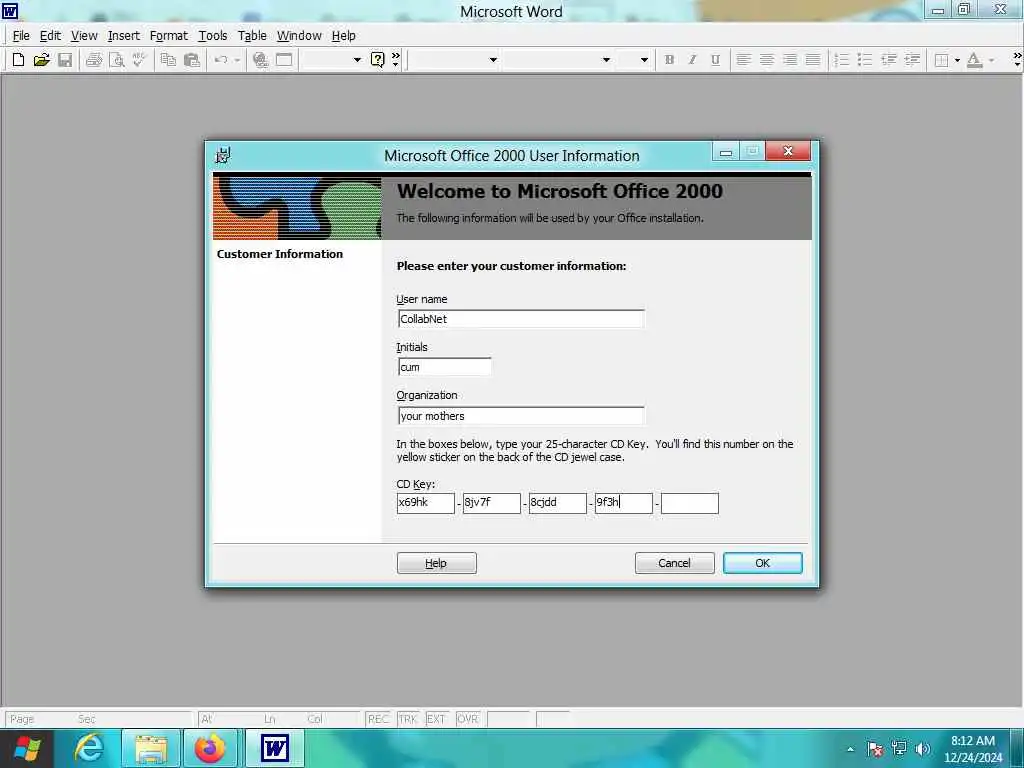
Task: Open the Tools menu
Action: [x=213, y=36]
